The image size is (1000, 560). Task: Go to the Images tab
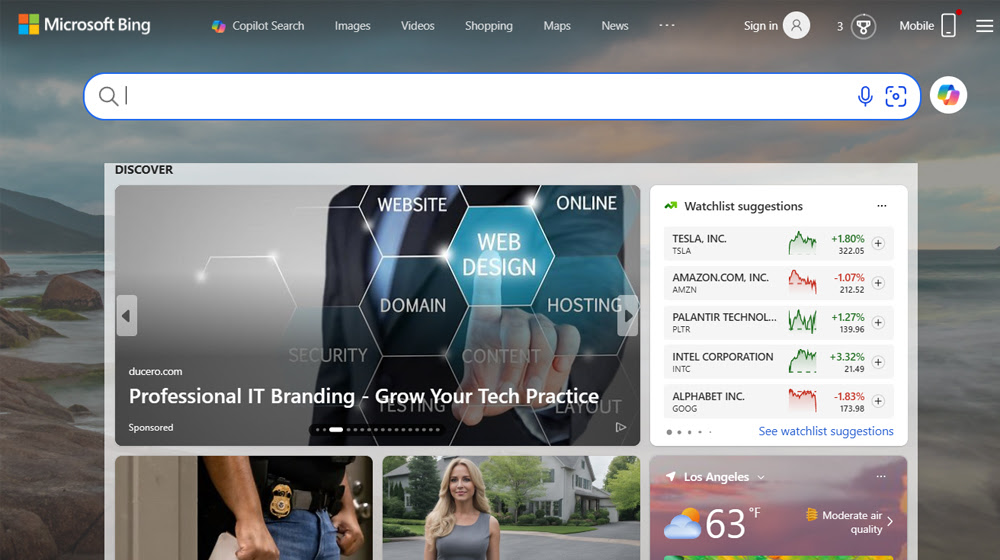point(352,26)
